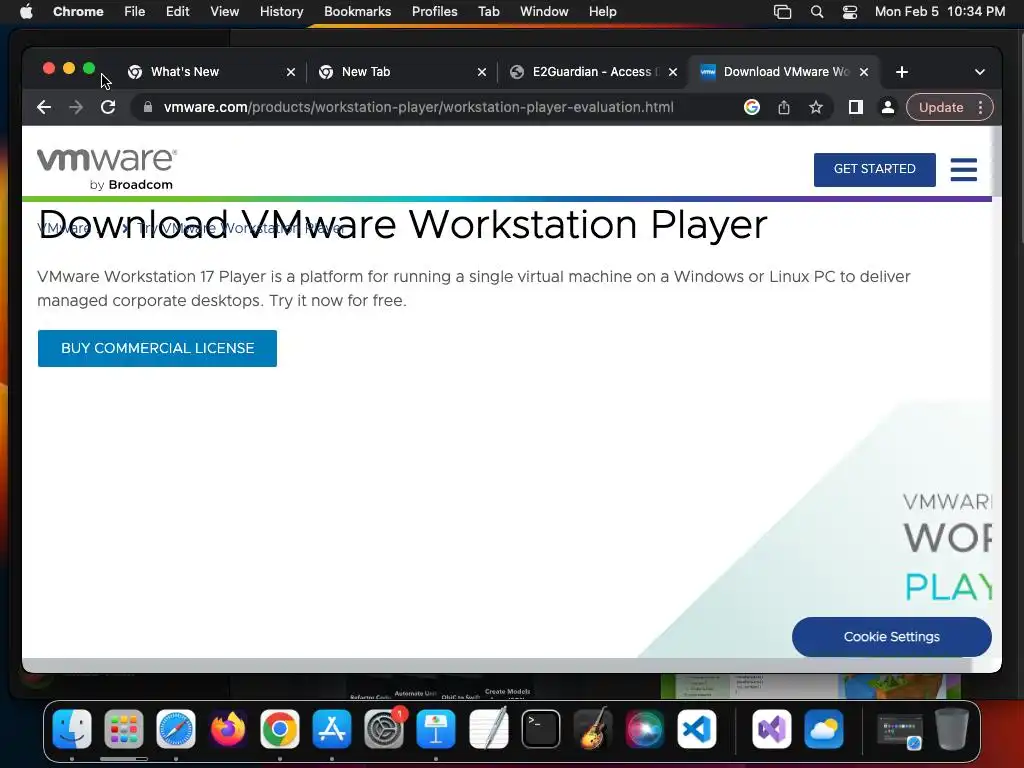Image resolution: width=1024 pixels, height=768 pixels.
Task: Open the Edit menu
Action: coord(177,12)
